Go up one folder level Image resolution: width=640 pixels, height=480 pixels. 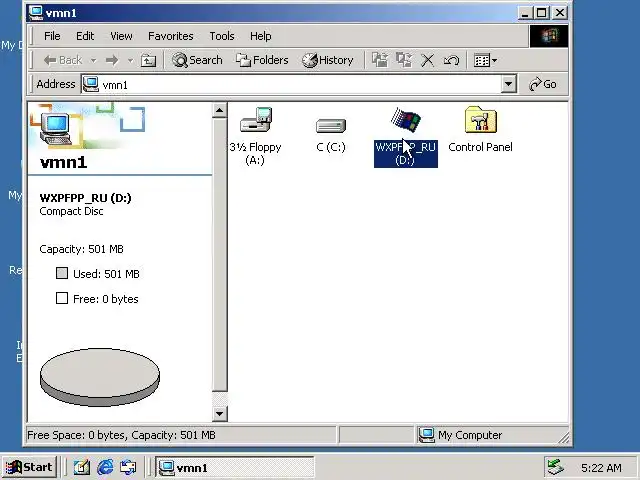click(148, 60)
